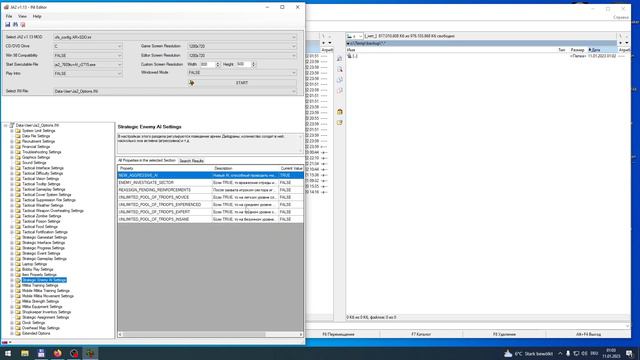Open the Windowed Mode dropdown
The image size is (640, 360).
pyautogui.click(x=242, y=73)
